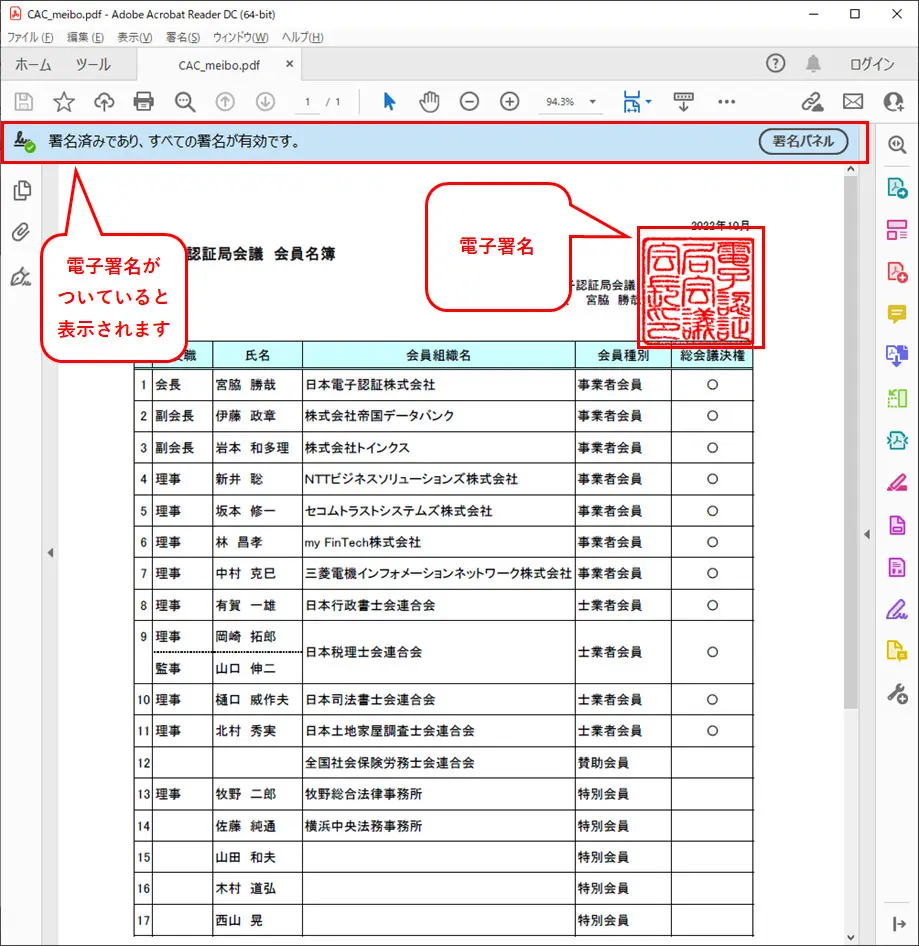Select the text selection arrow tool
This screenshot has height=946, width=919.
[x=388, y=101]
